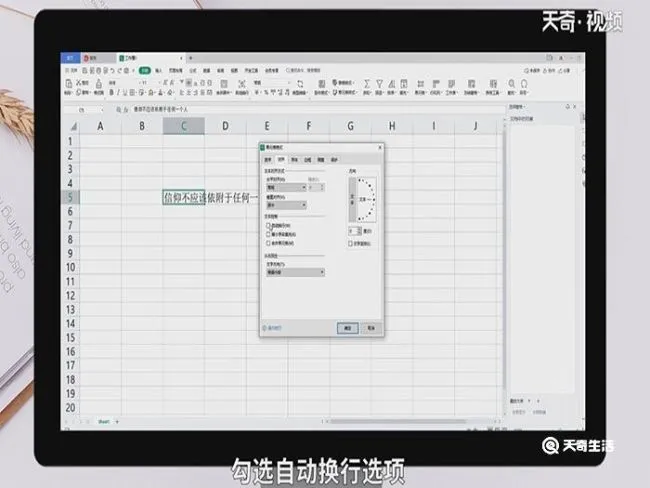Screen dimensions: 650x488
Task: Open the Formulas ribbon tab
Action: [193, 70]
